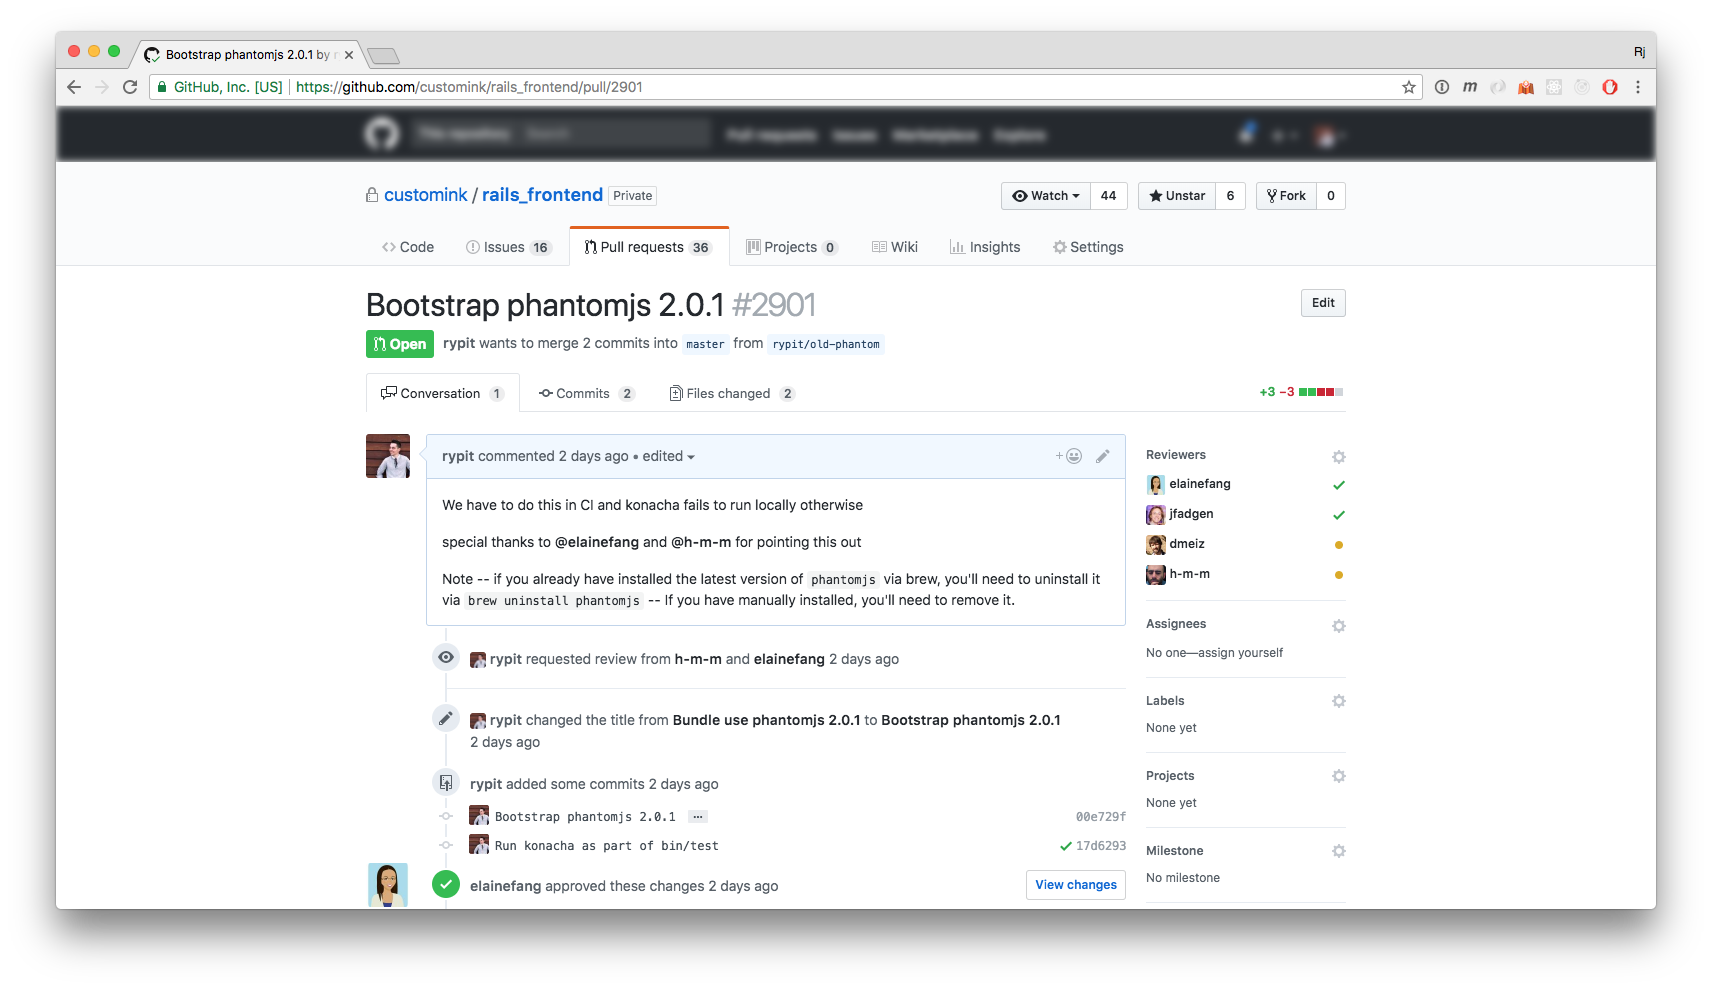Click the red Opera extension icon

point(1610,87)
